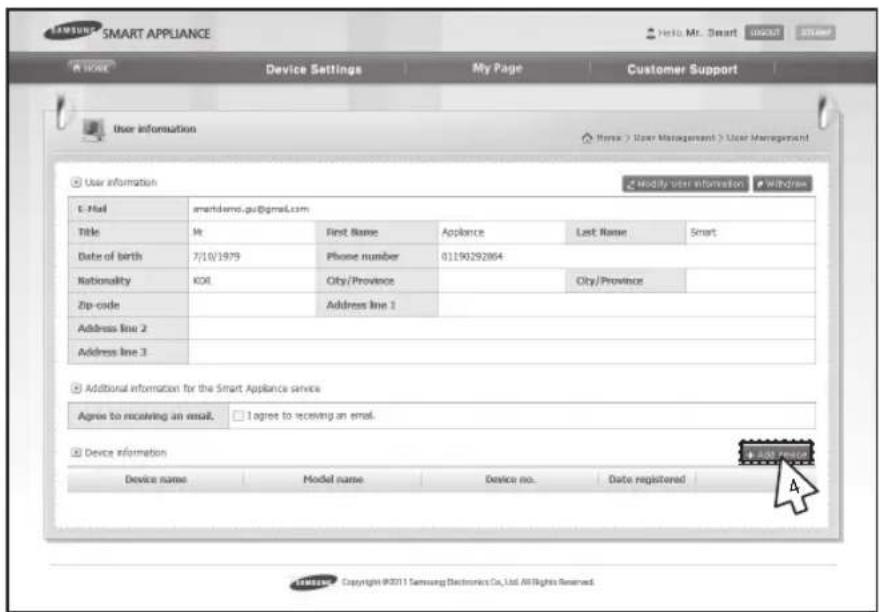Click the Date registered column header

point(646,480)
